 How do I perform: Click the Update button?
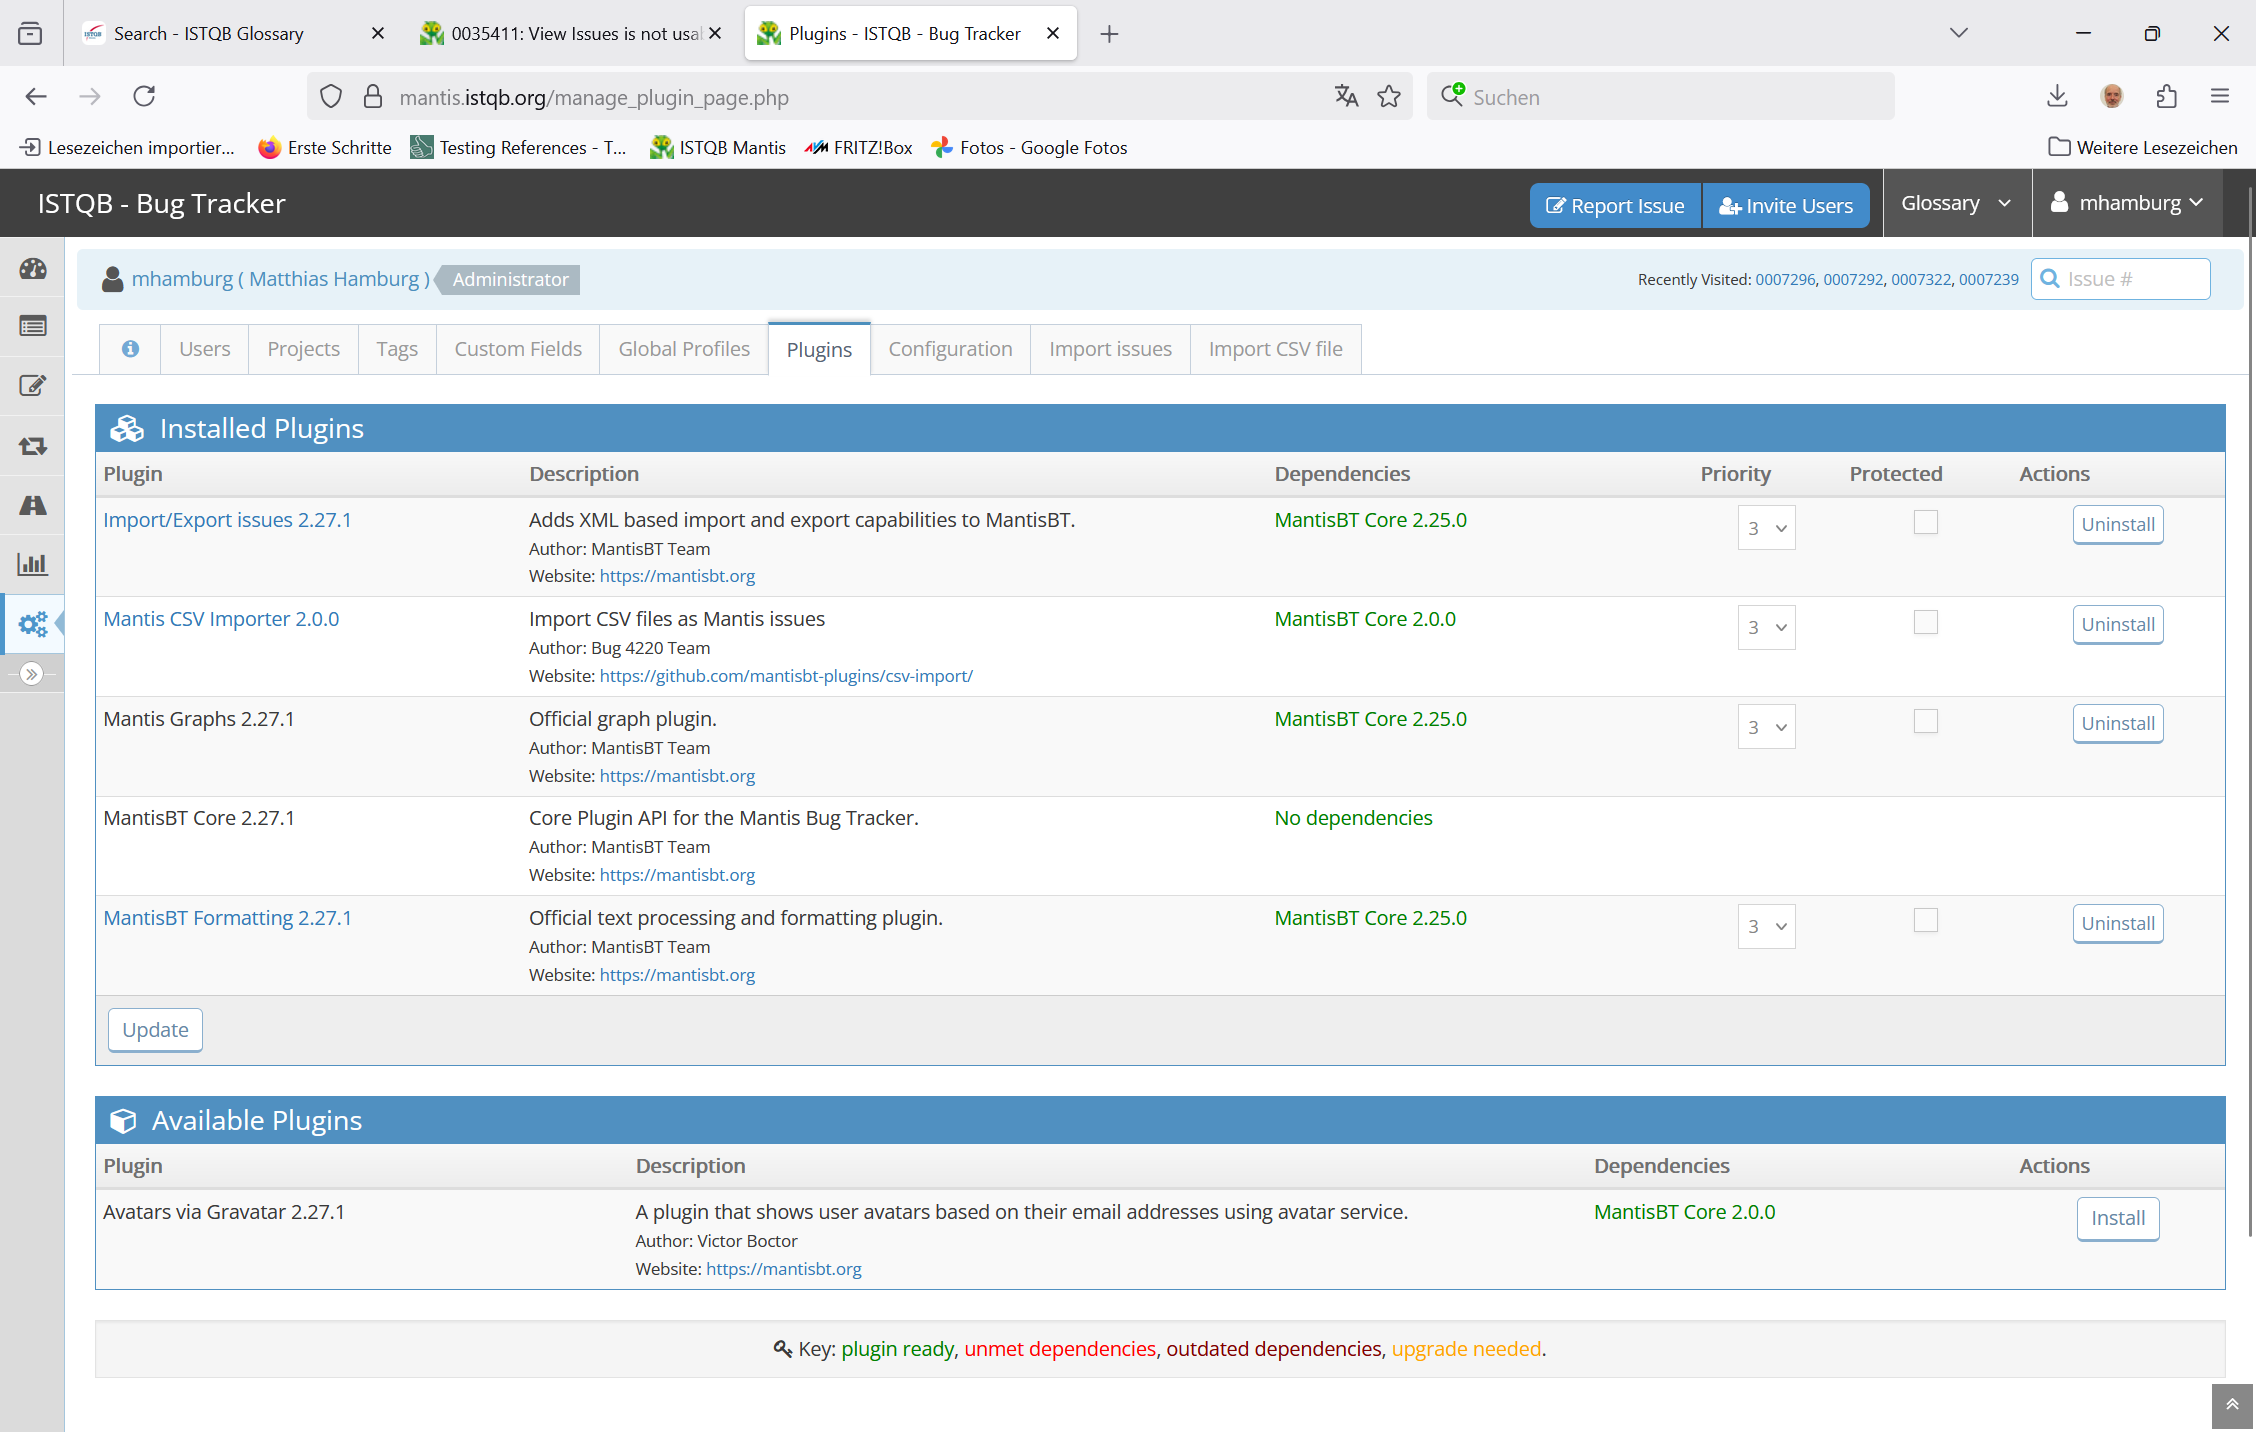[x=155, y=1030]
